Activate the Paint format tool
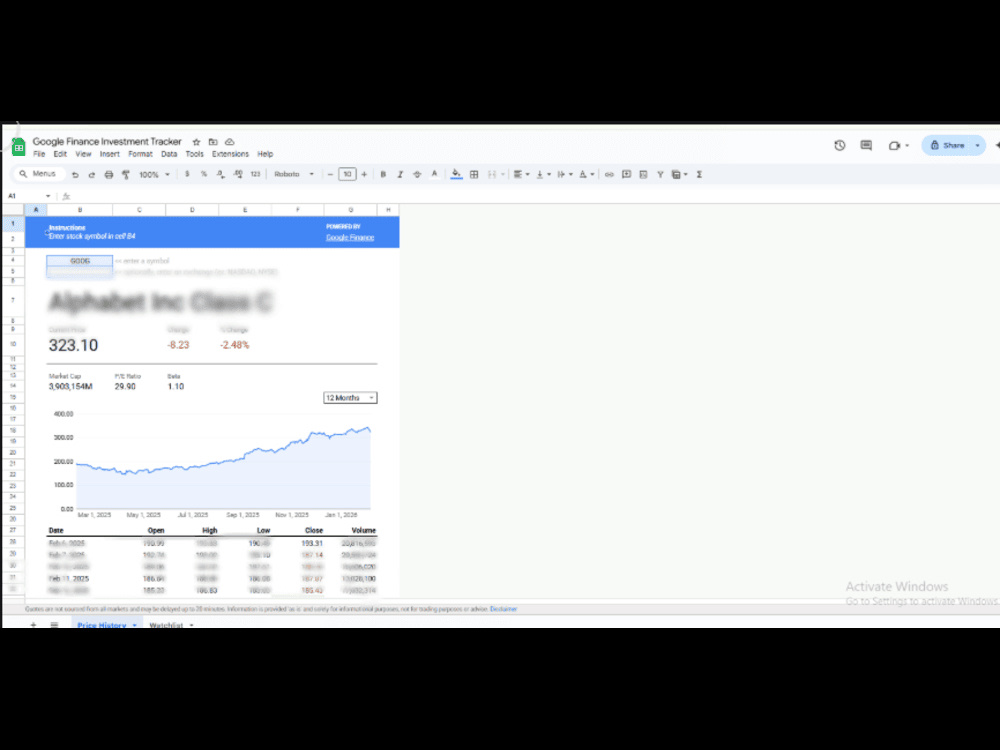1000x750 pixels. click(126, 174)
